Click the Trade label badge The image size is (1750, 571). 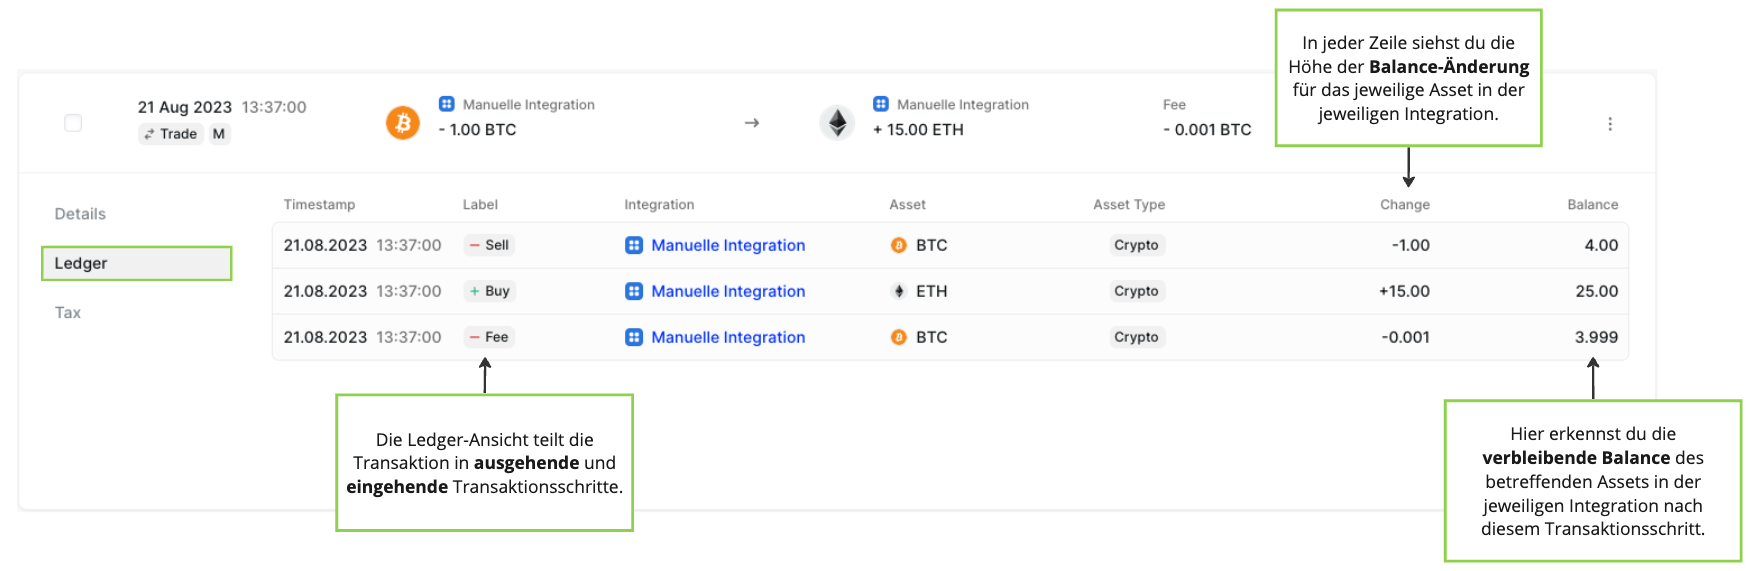click(x=171, y=134)
